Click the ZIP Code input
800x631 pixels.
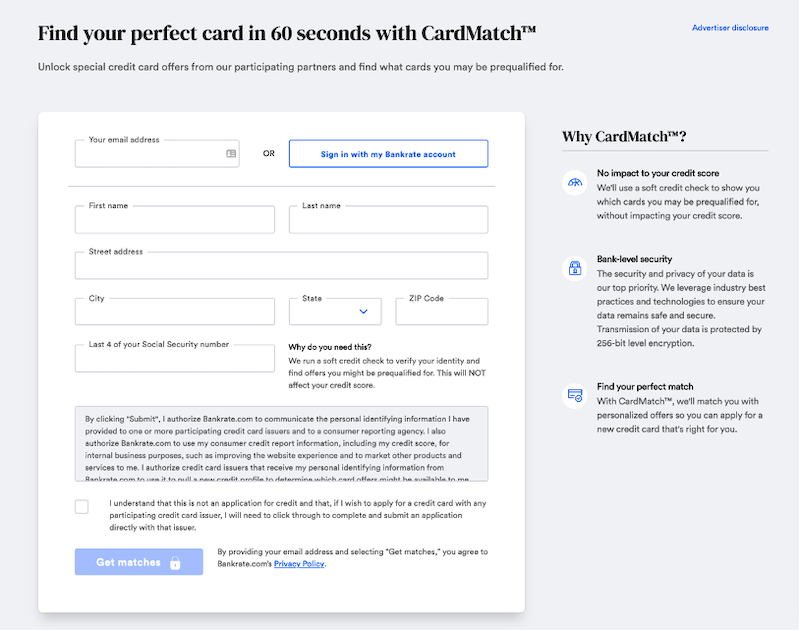(441, 312)
